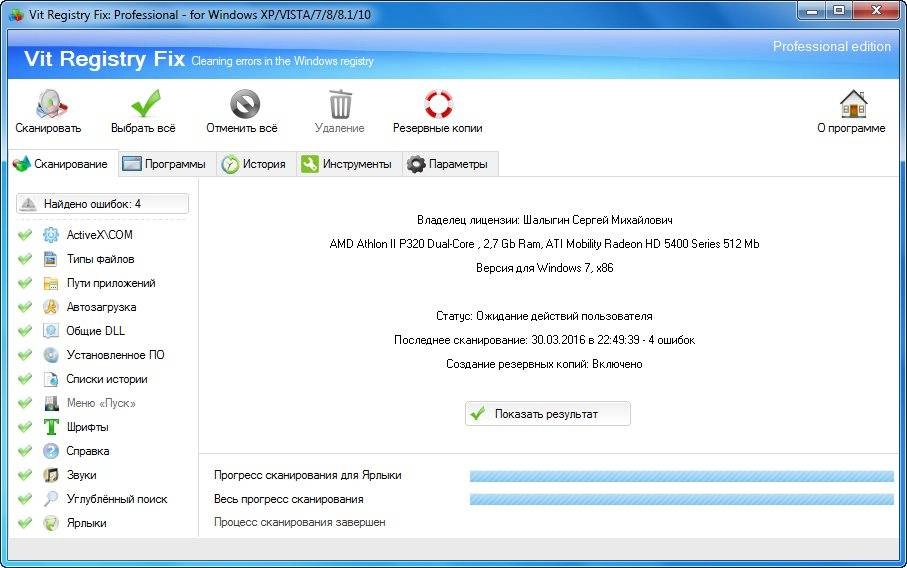Switch to the Сканирование tab

(62, 164)
